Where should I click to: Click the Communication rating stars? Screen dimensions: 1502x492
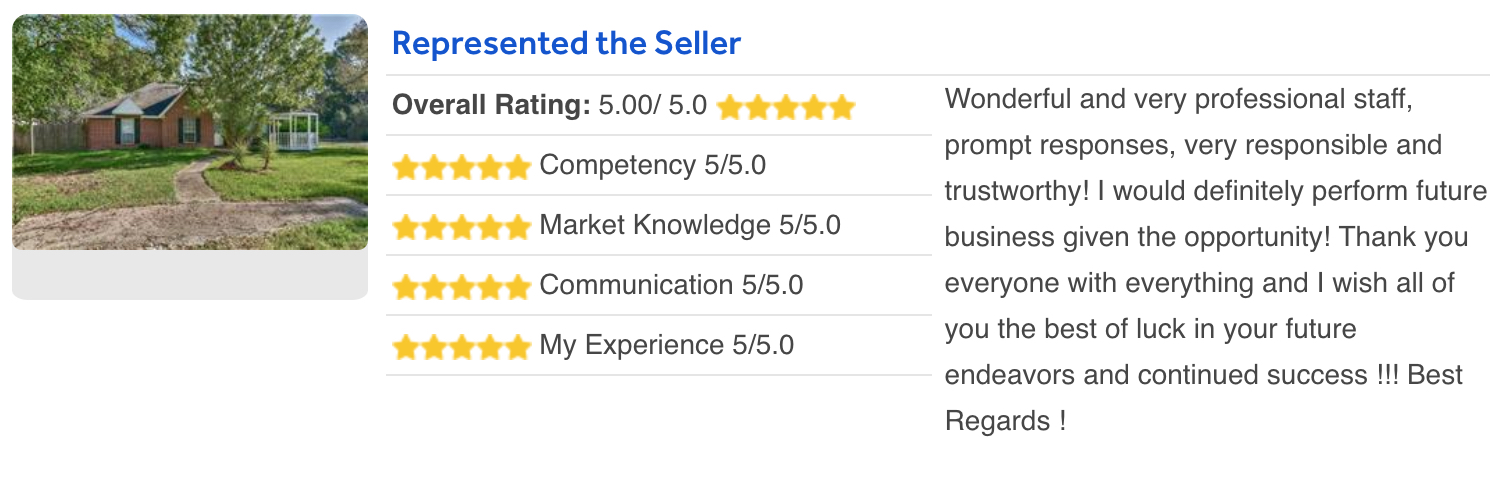[461, 287]
